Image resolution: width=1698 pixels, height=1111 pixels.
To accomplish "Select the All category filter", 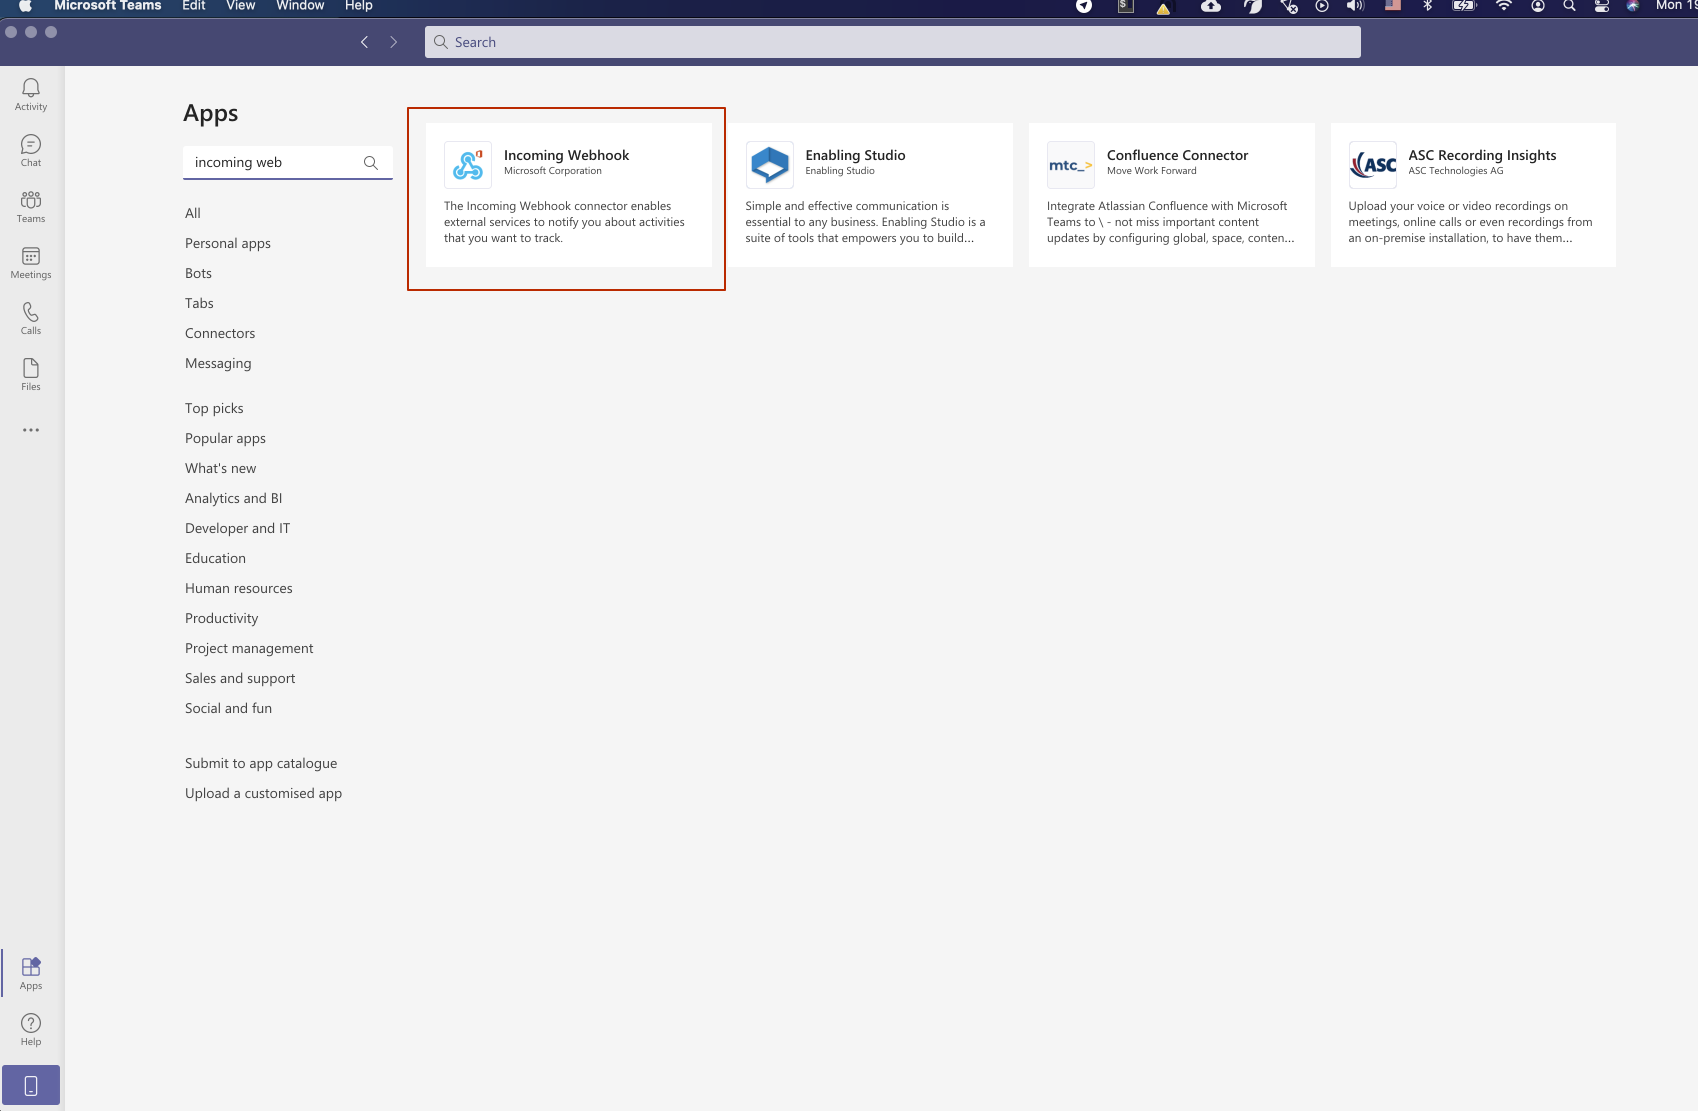I will coord(193,213).
